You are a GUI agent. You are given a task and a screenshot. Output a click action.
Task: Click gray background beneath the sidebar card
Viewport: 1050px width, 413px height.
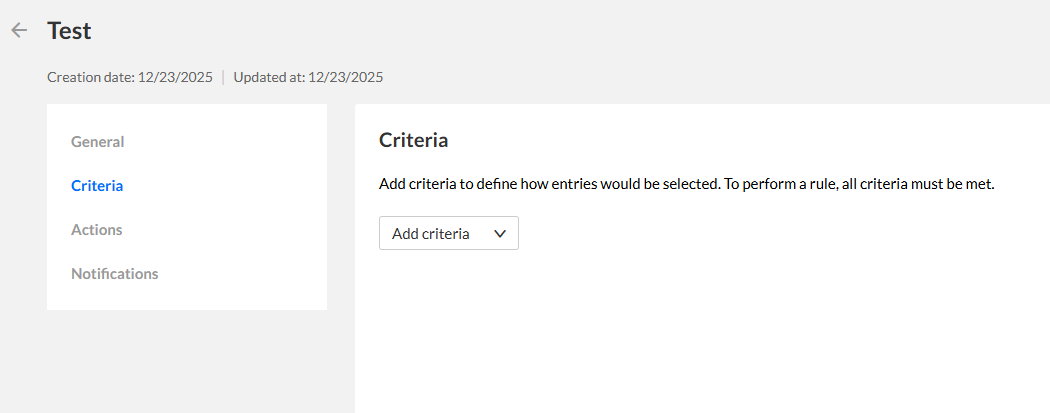coord(186,360)
